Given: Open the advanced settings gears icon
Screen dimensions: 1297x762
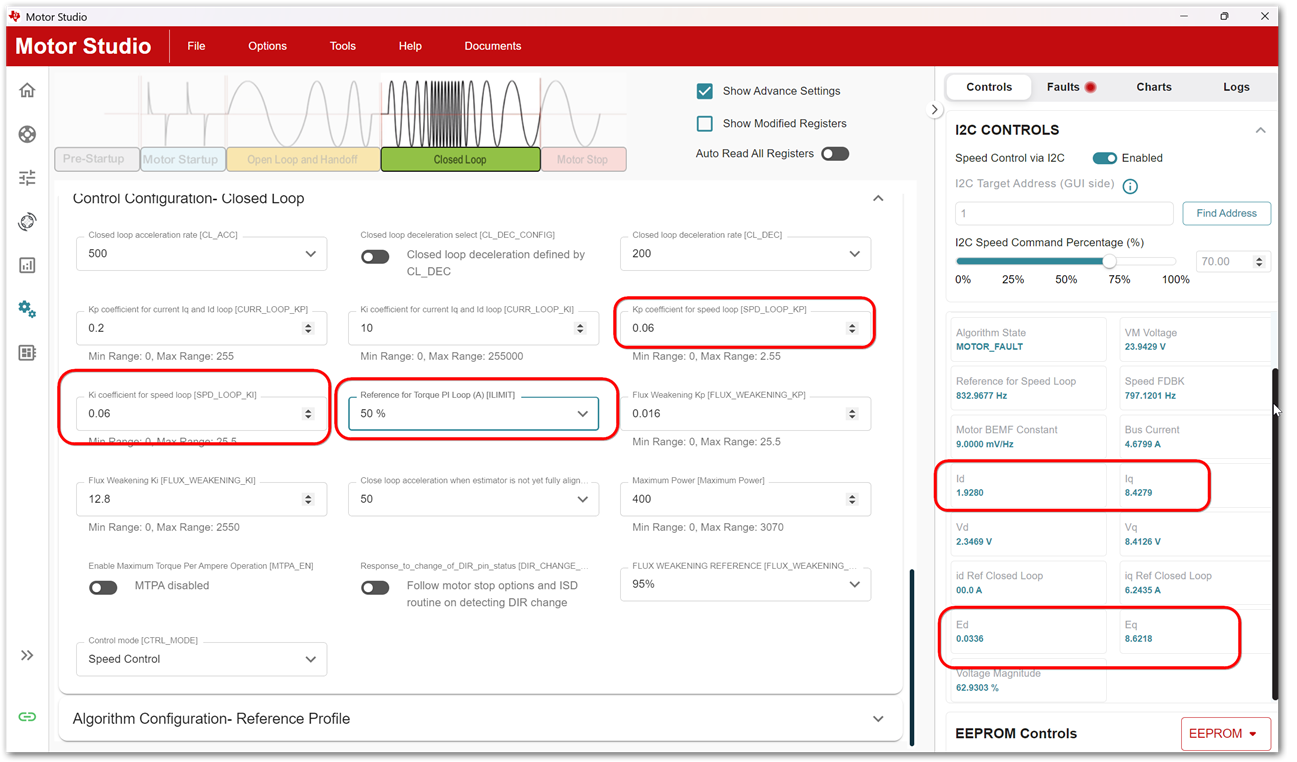Looking at the screenshot, I should pyautogui.click(x=27, y=310).
